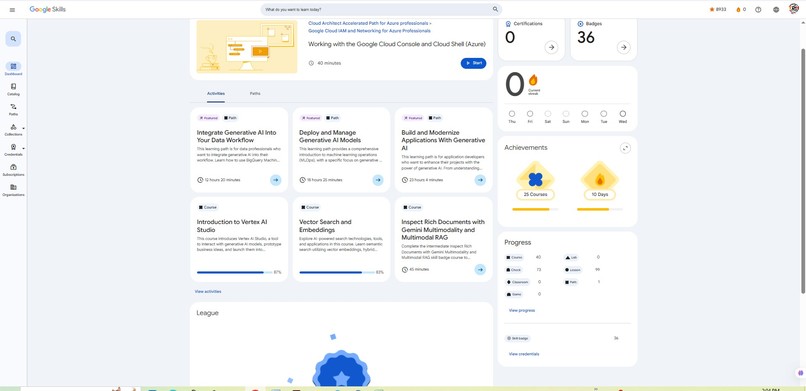Click the View activities link
Screen dimensions: 806x391
208,291
